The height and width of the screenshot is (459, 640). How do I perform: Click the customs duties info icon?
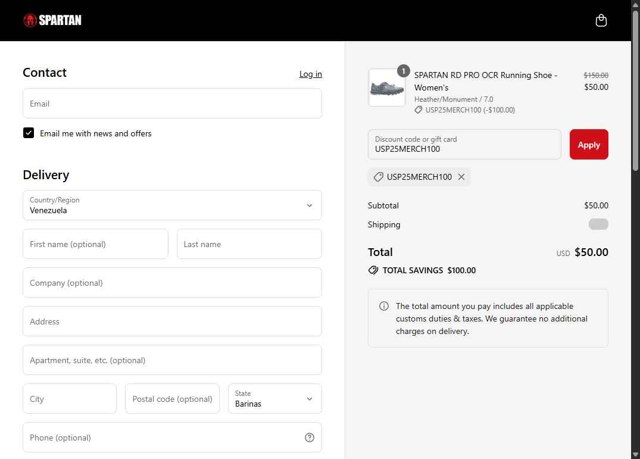point(384,306)
